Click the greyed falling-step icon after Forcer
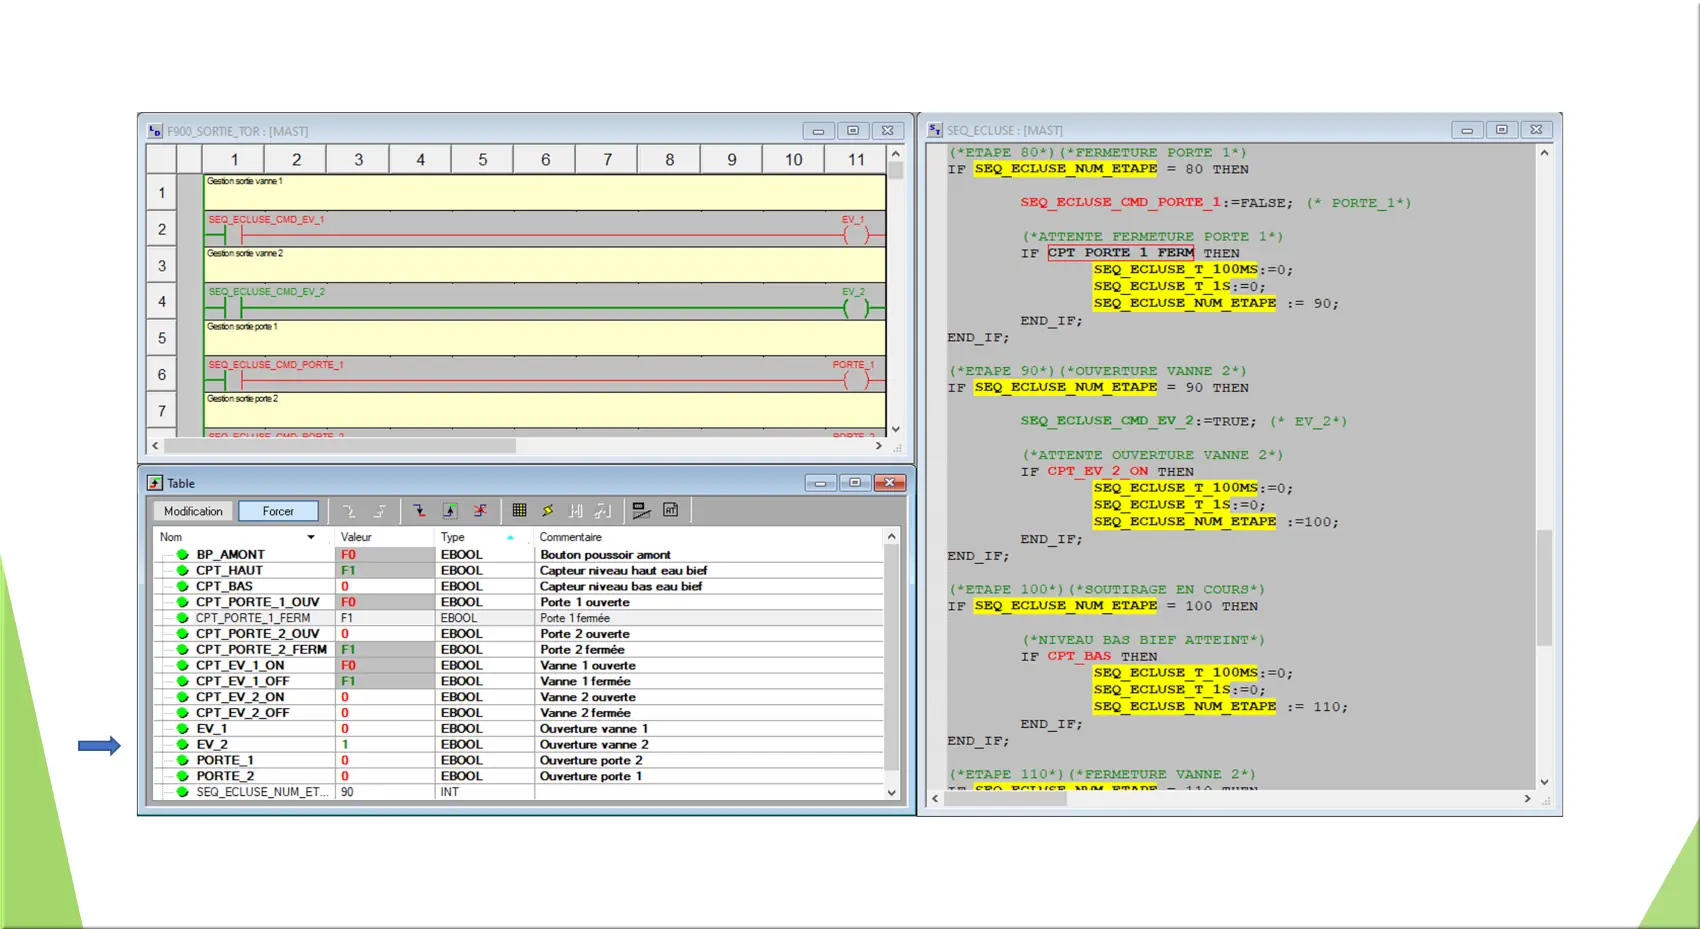This screenshot has height=929, width=1700. [x=348, y=511]
